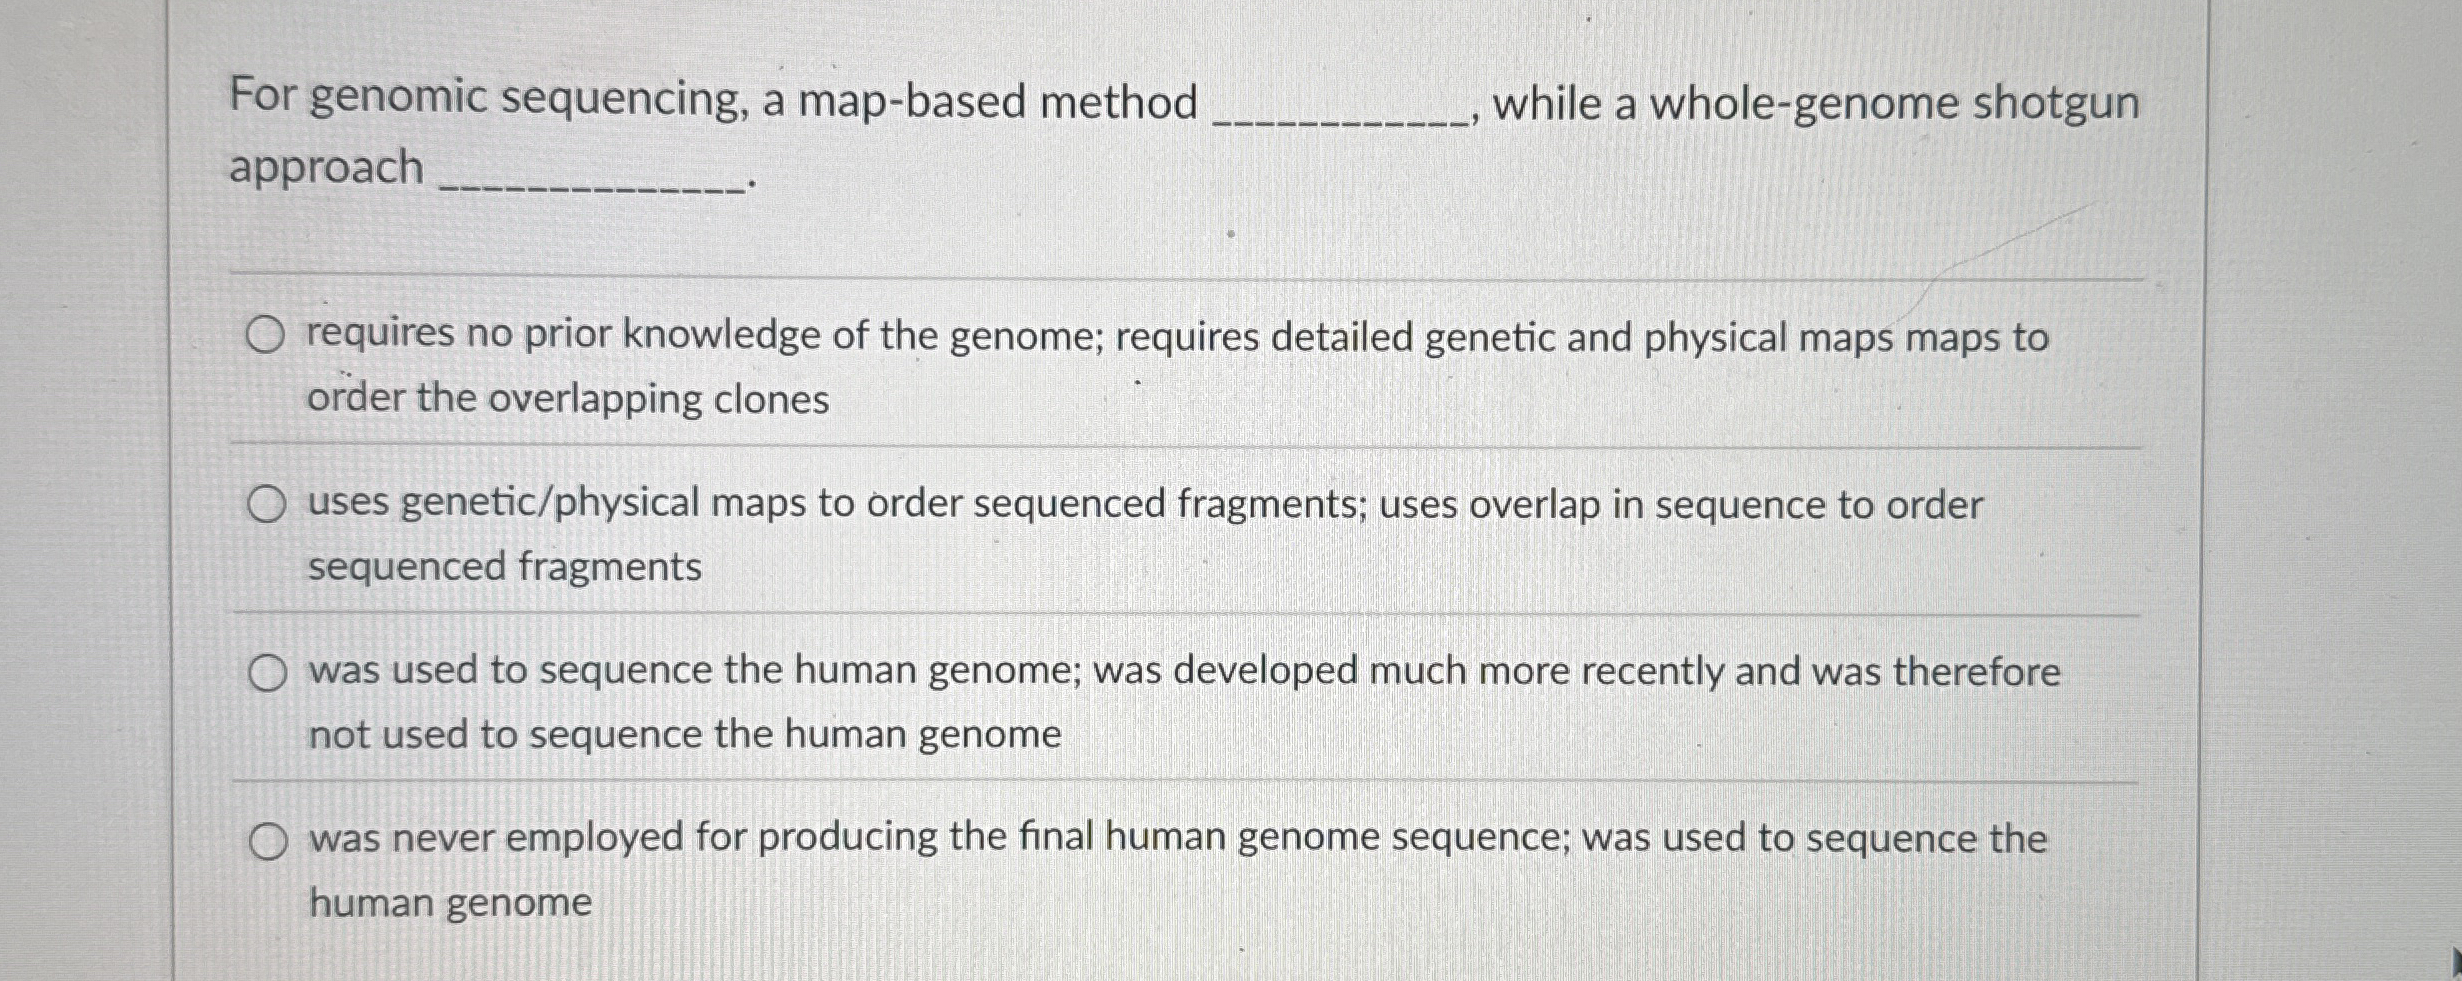
Task: Select the 'was used to sequence the human genome' option
Action: click(x=268, y=672)
